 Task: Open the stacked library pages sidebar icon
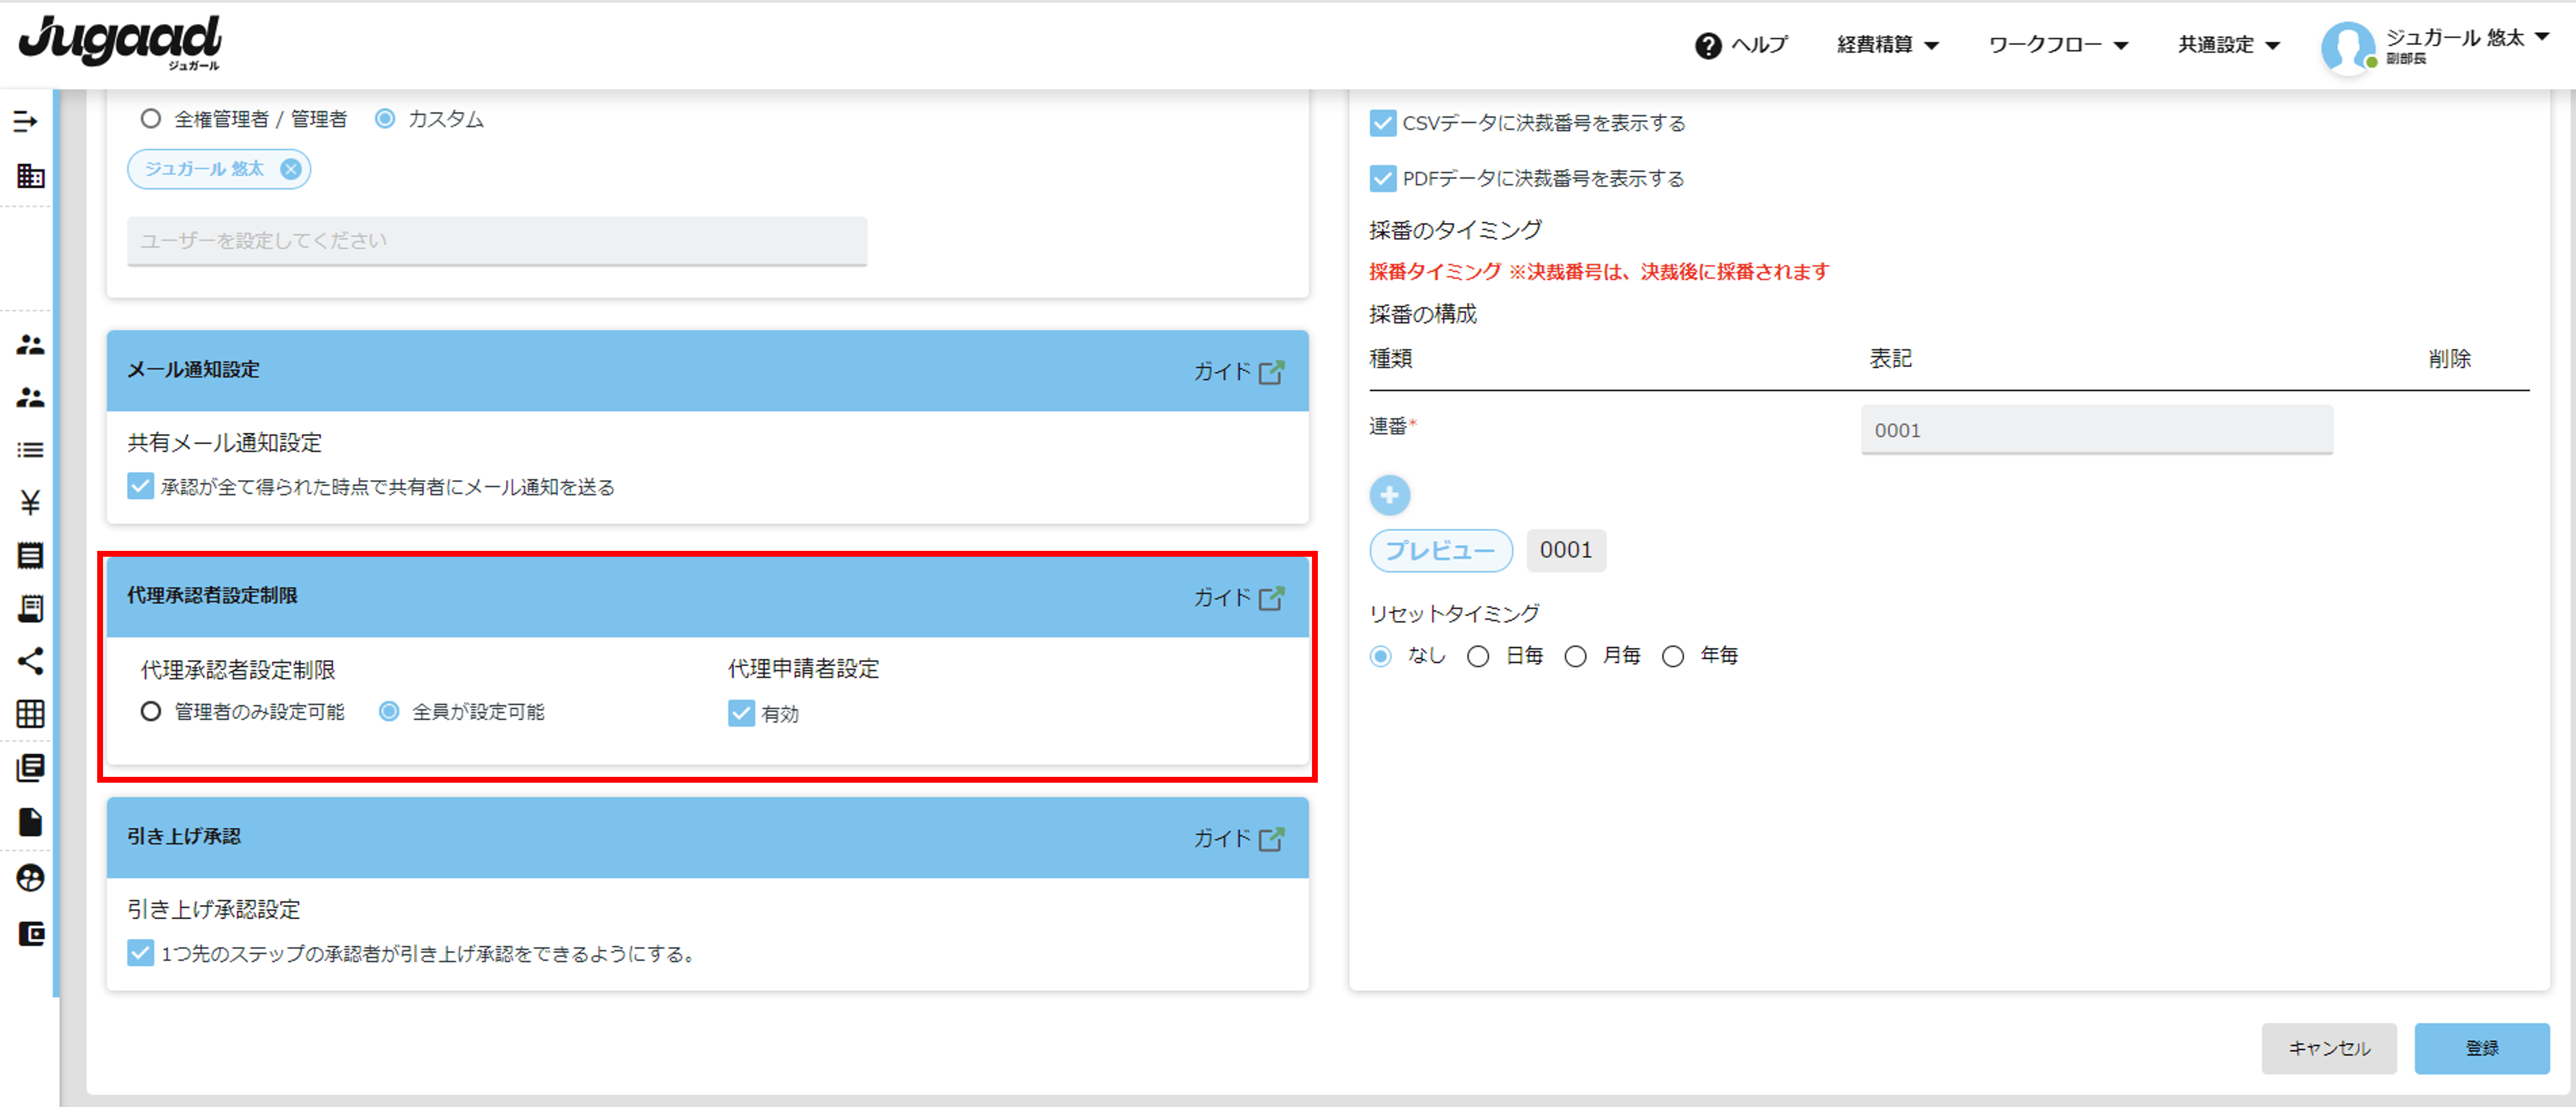(x=30, y=768)
